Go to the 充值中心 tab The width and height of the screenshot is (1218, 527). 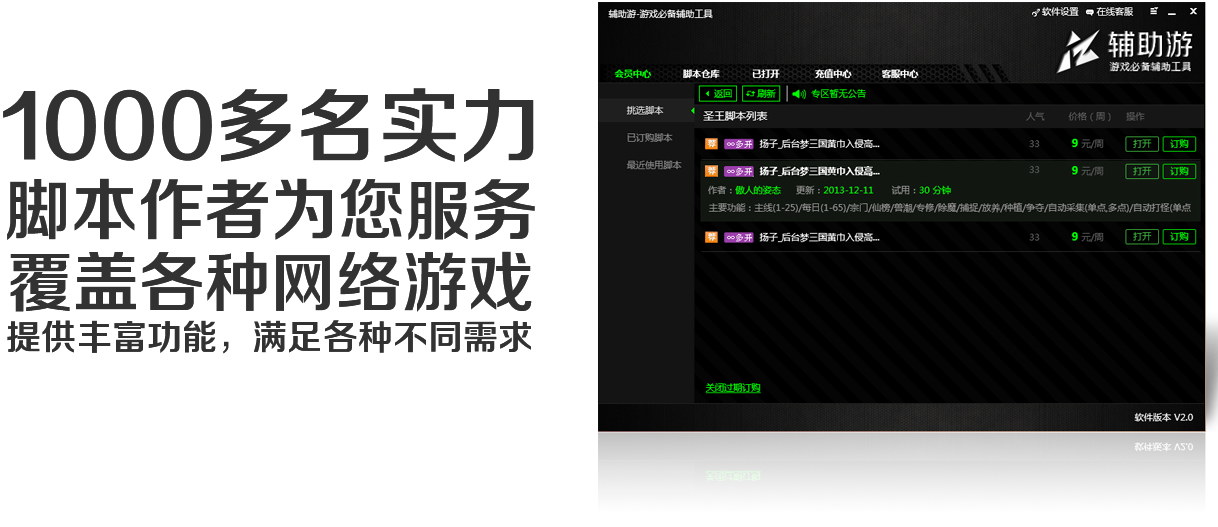click(x=833, y=74)
